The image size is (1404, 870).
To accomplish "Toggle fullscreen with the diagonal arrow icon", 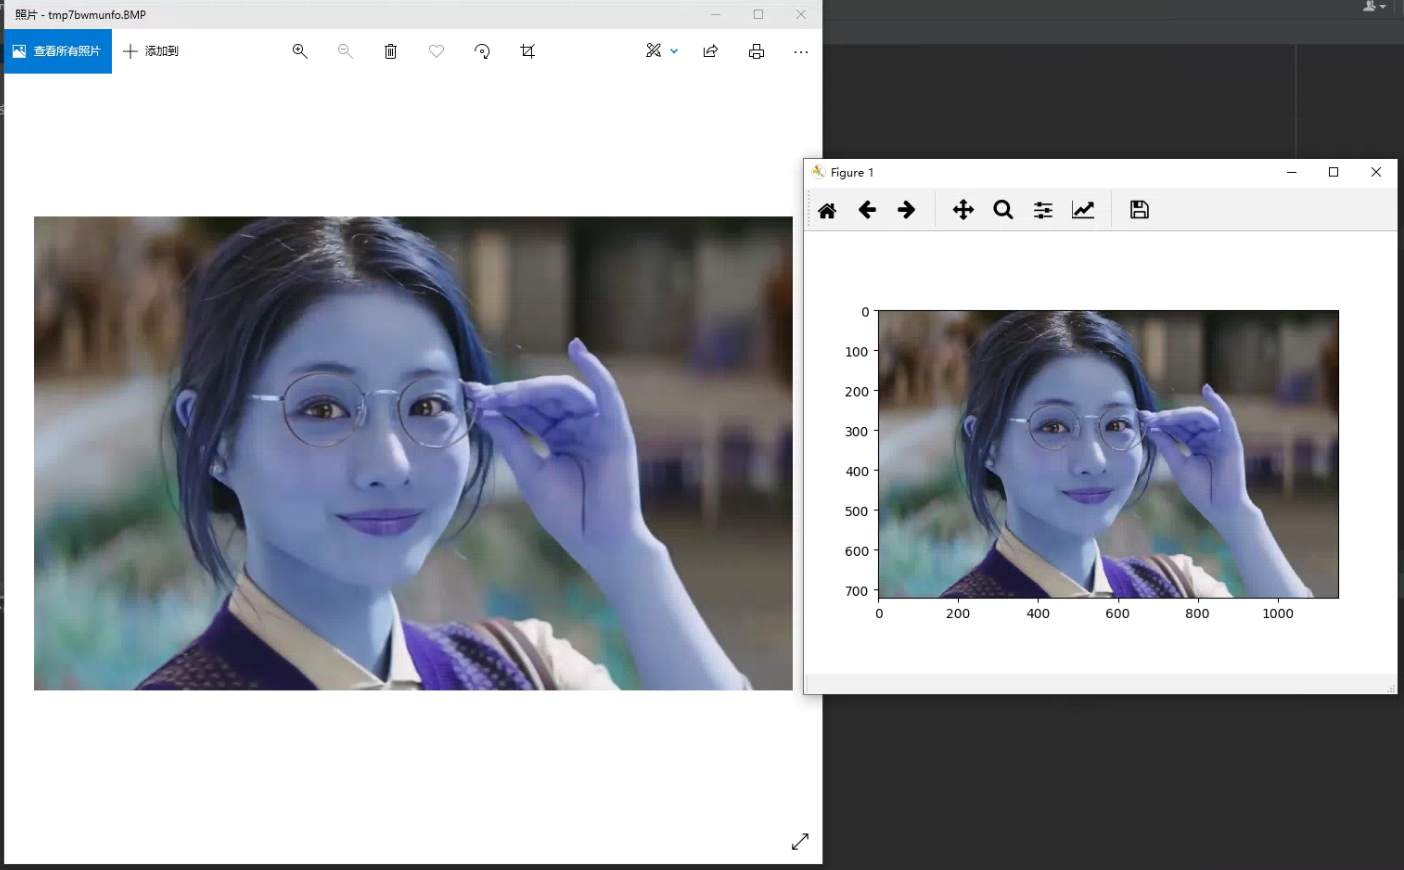I will point(800,842).
